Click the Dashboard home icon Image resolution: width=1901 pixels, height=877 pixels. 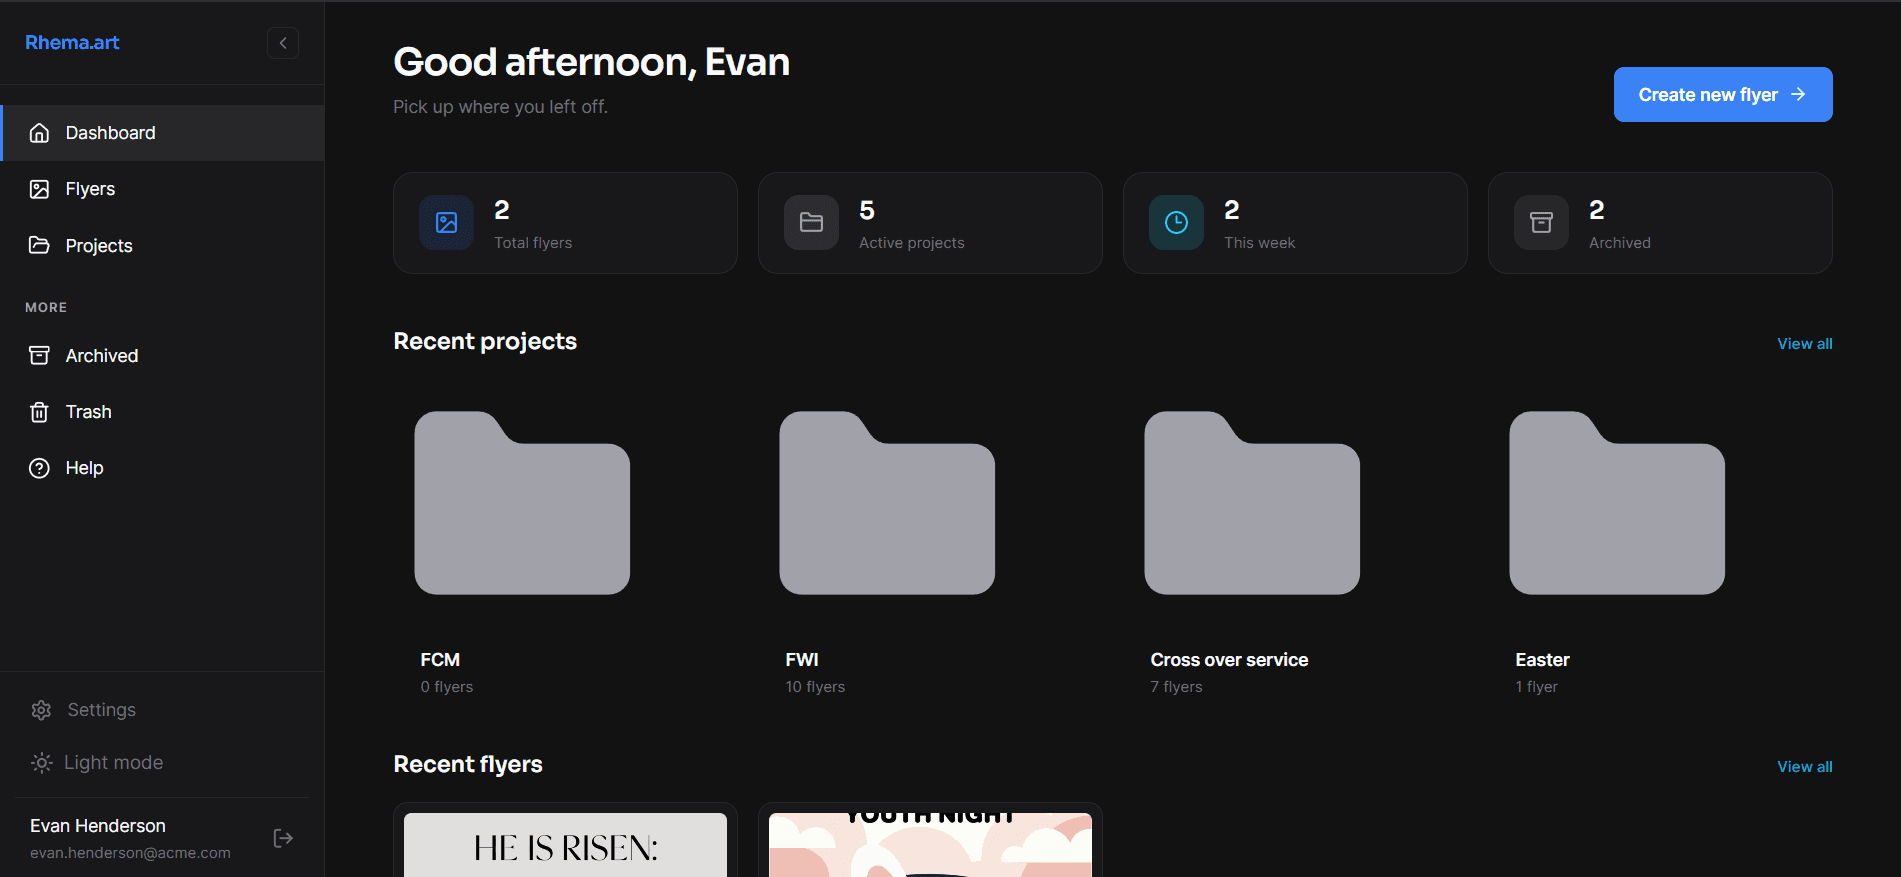point(39,133)
